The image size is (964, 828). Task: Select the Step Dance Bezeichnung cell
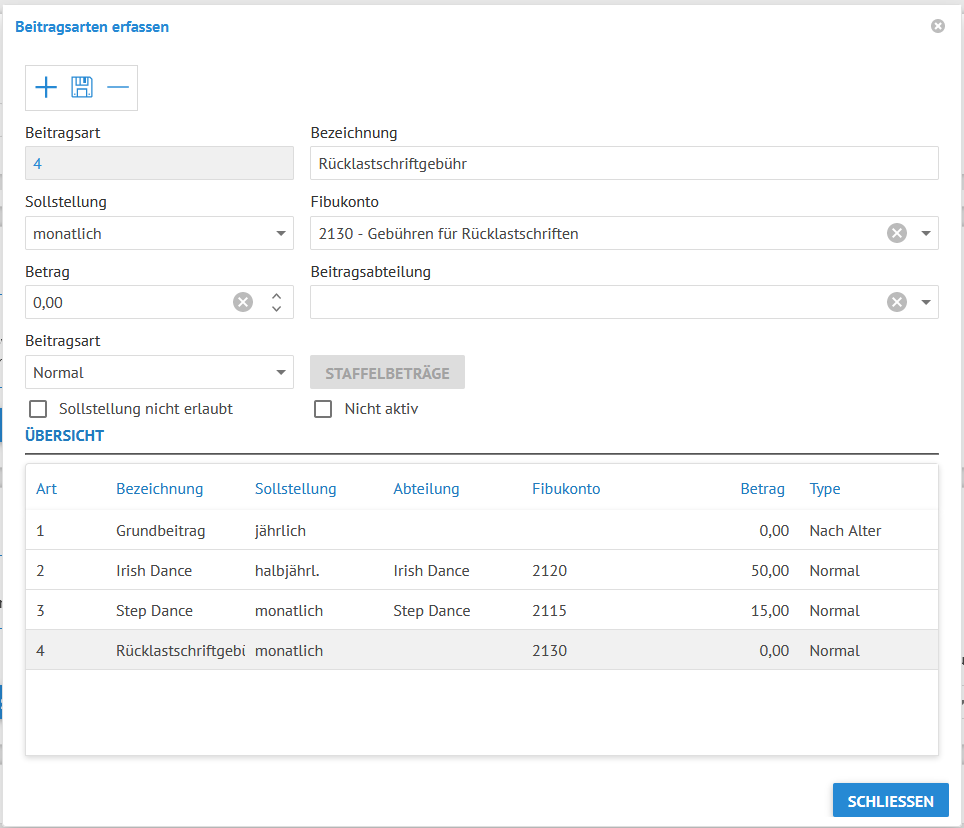pos(154,610)
